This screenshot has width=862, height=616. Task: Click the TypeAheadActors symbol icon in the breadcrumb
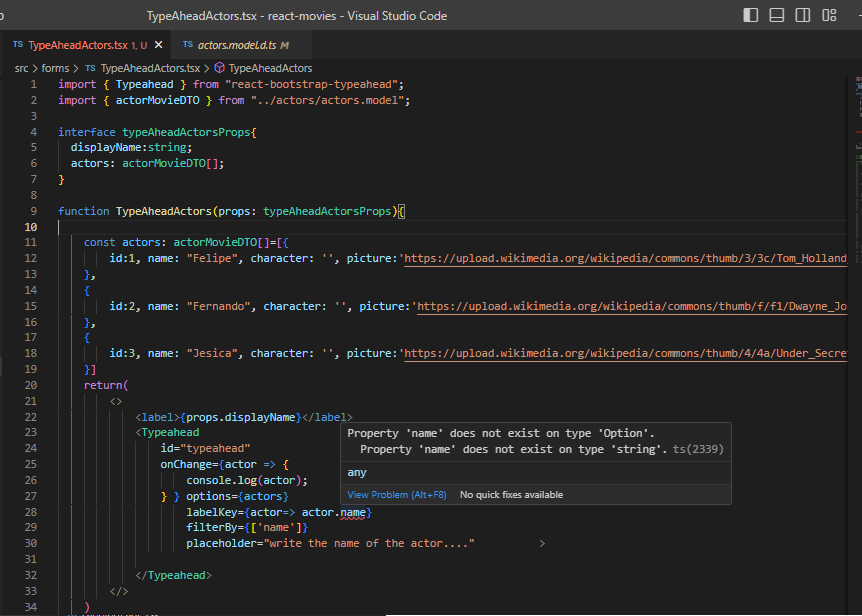click(219, 68)
